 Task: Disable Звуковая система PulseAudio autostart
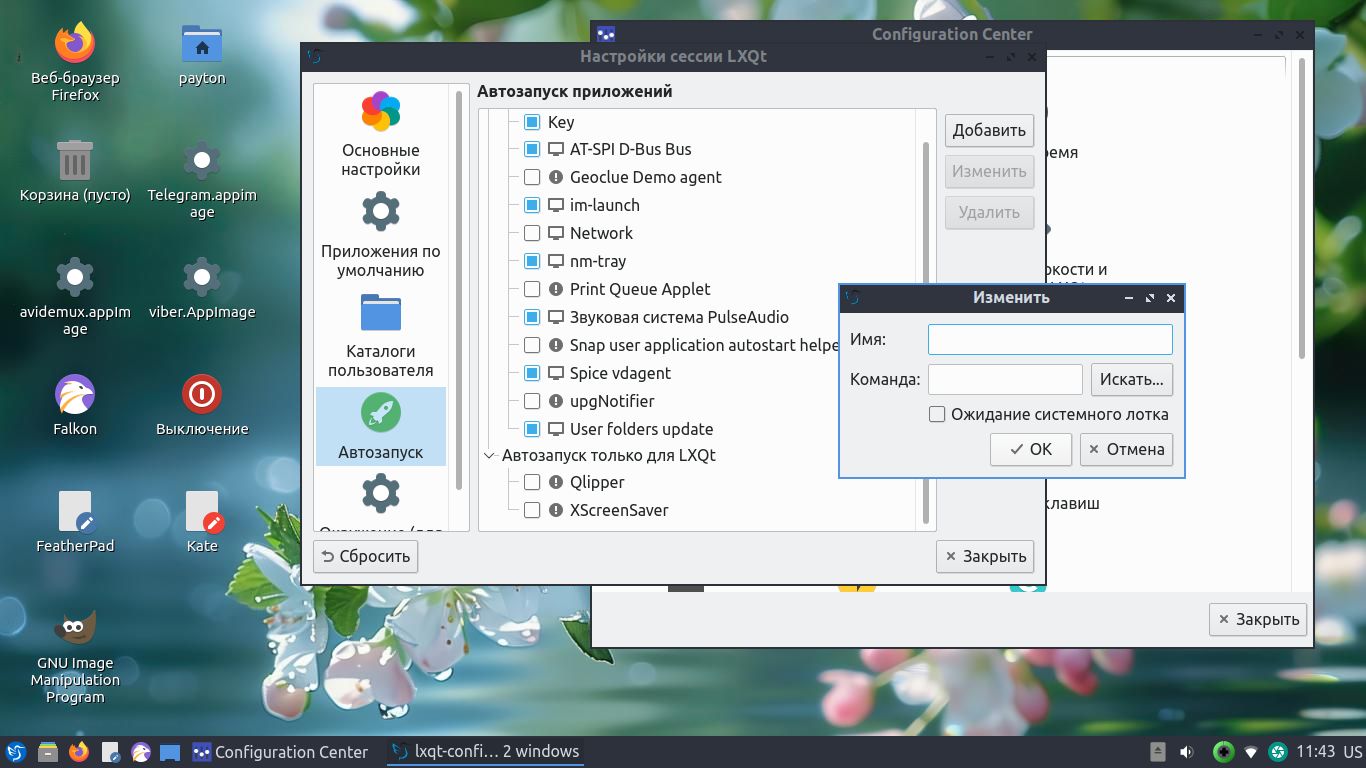532,317
